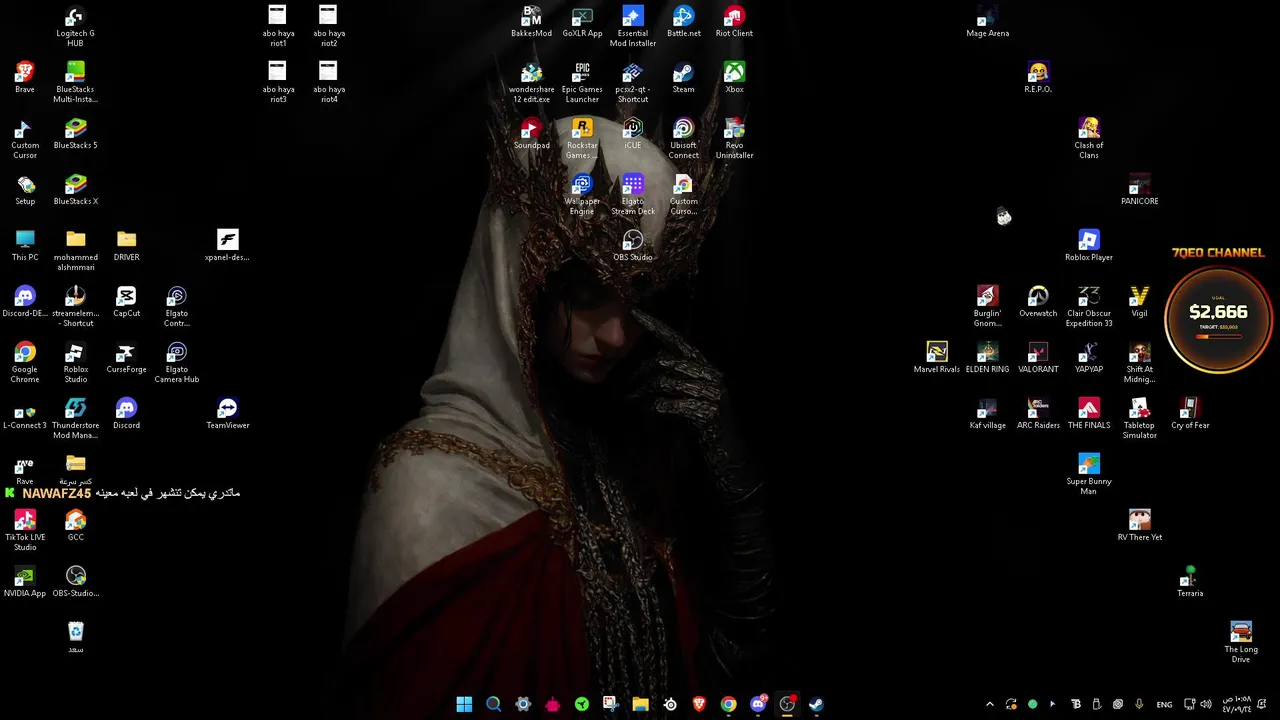
Task: Select the Steam desktop shortcut
Action: pyautogui.click(x=683, y=78)
